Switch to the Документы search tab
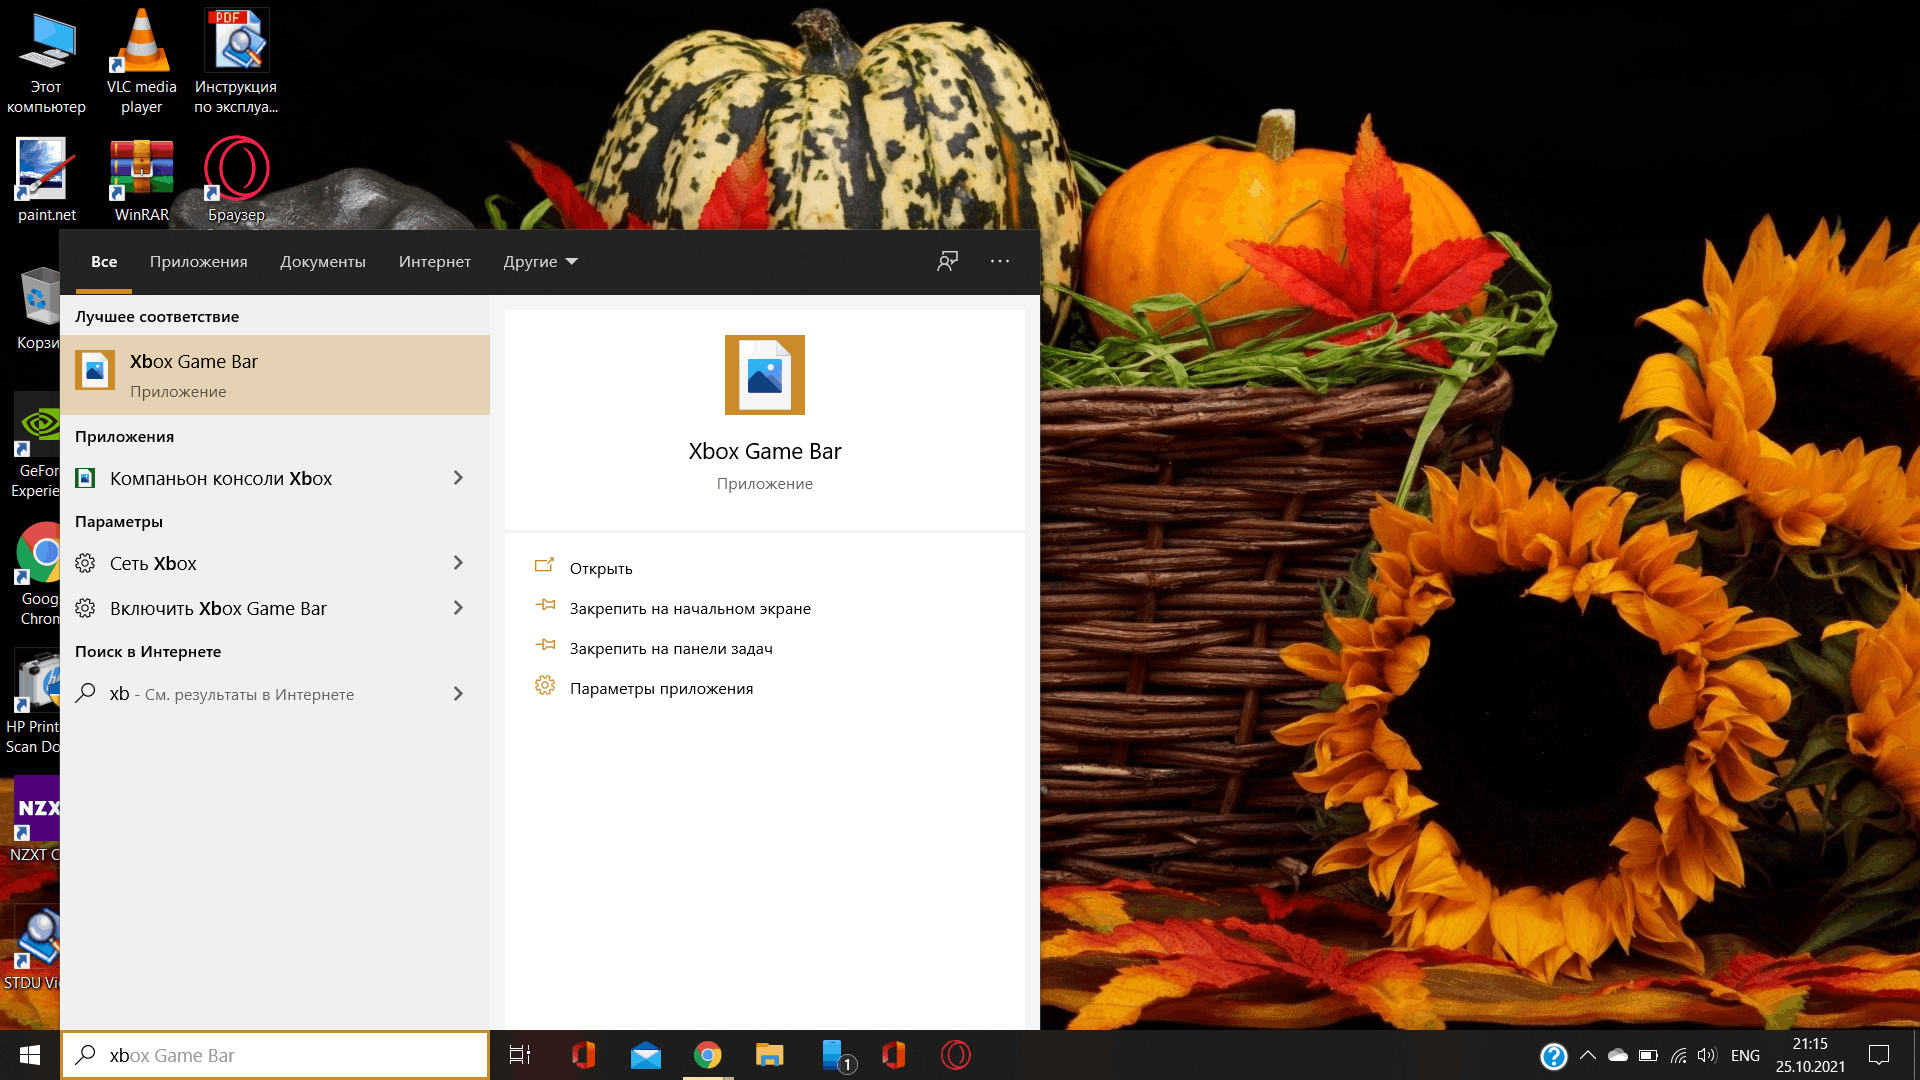The height and width of the screenshot is (1080, 1920). [x=323, y=262]
